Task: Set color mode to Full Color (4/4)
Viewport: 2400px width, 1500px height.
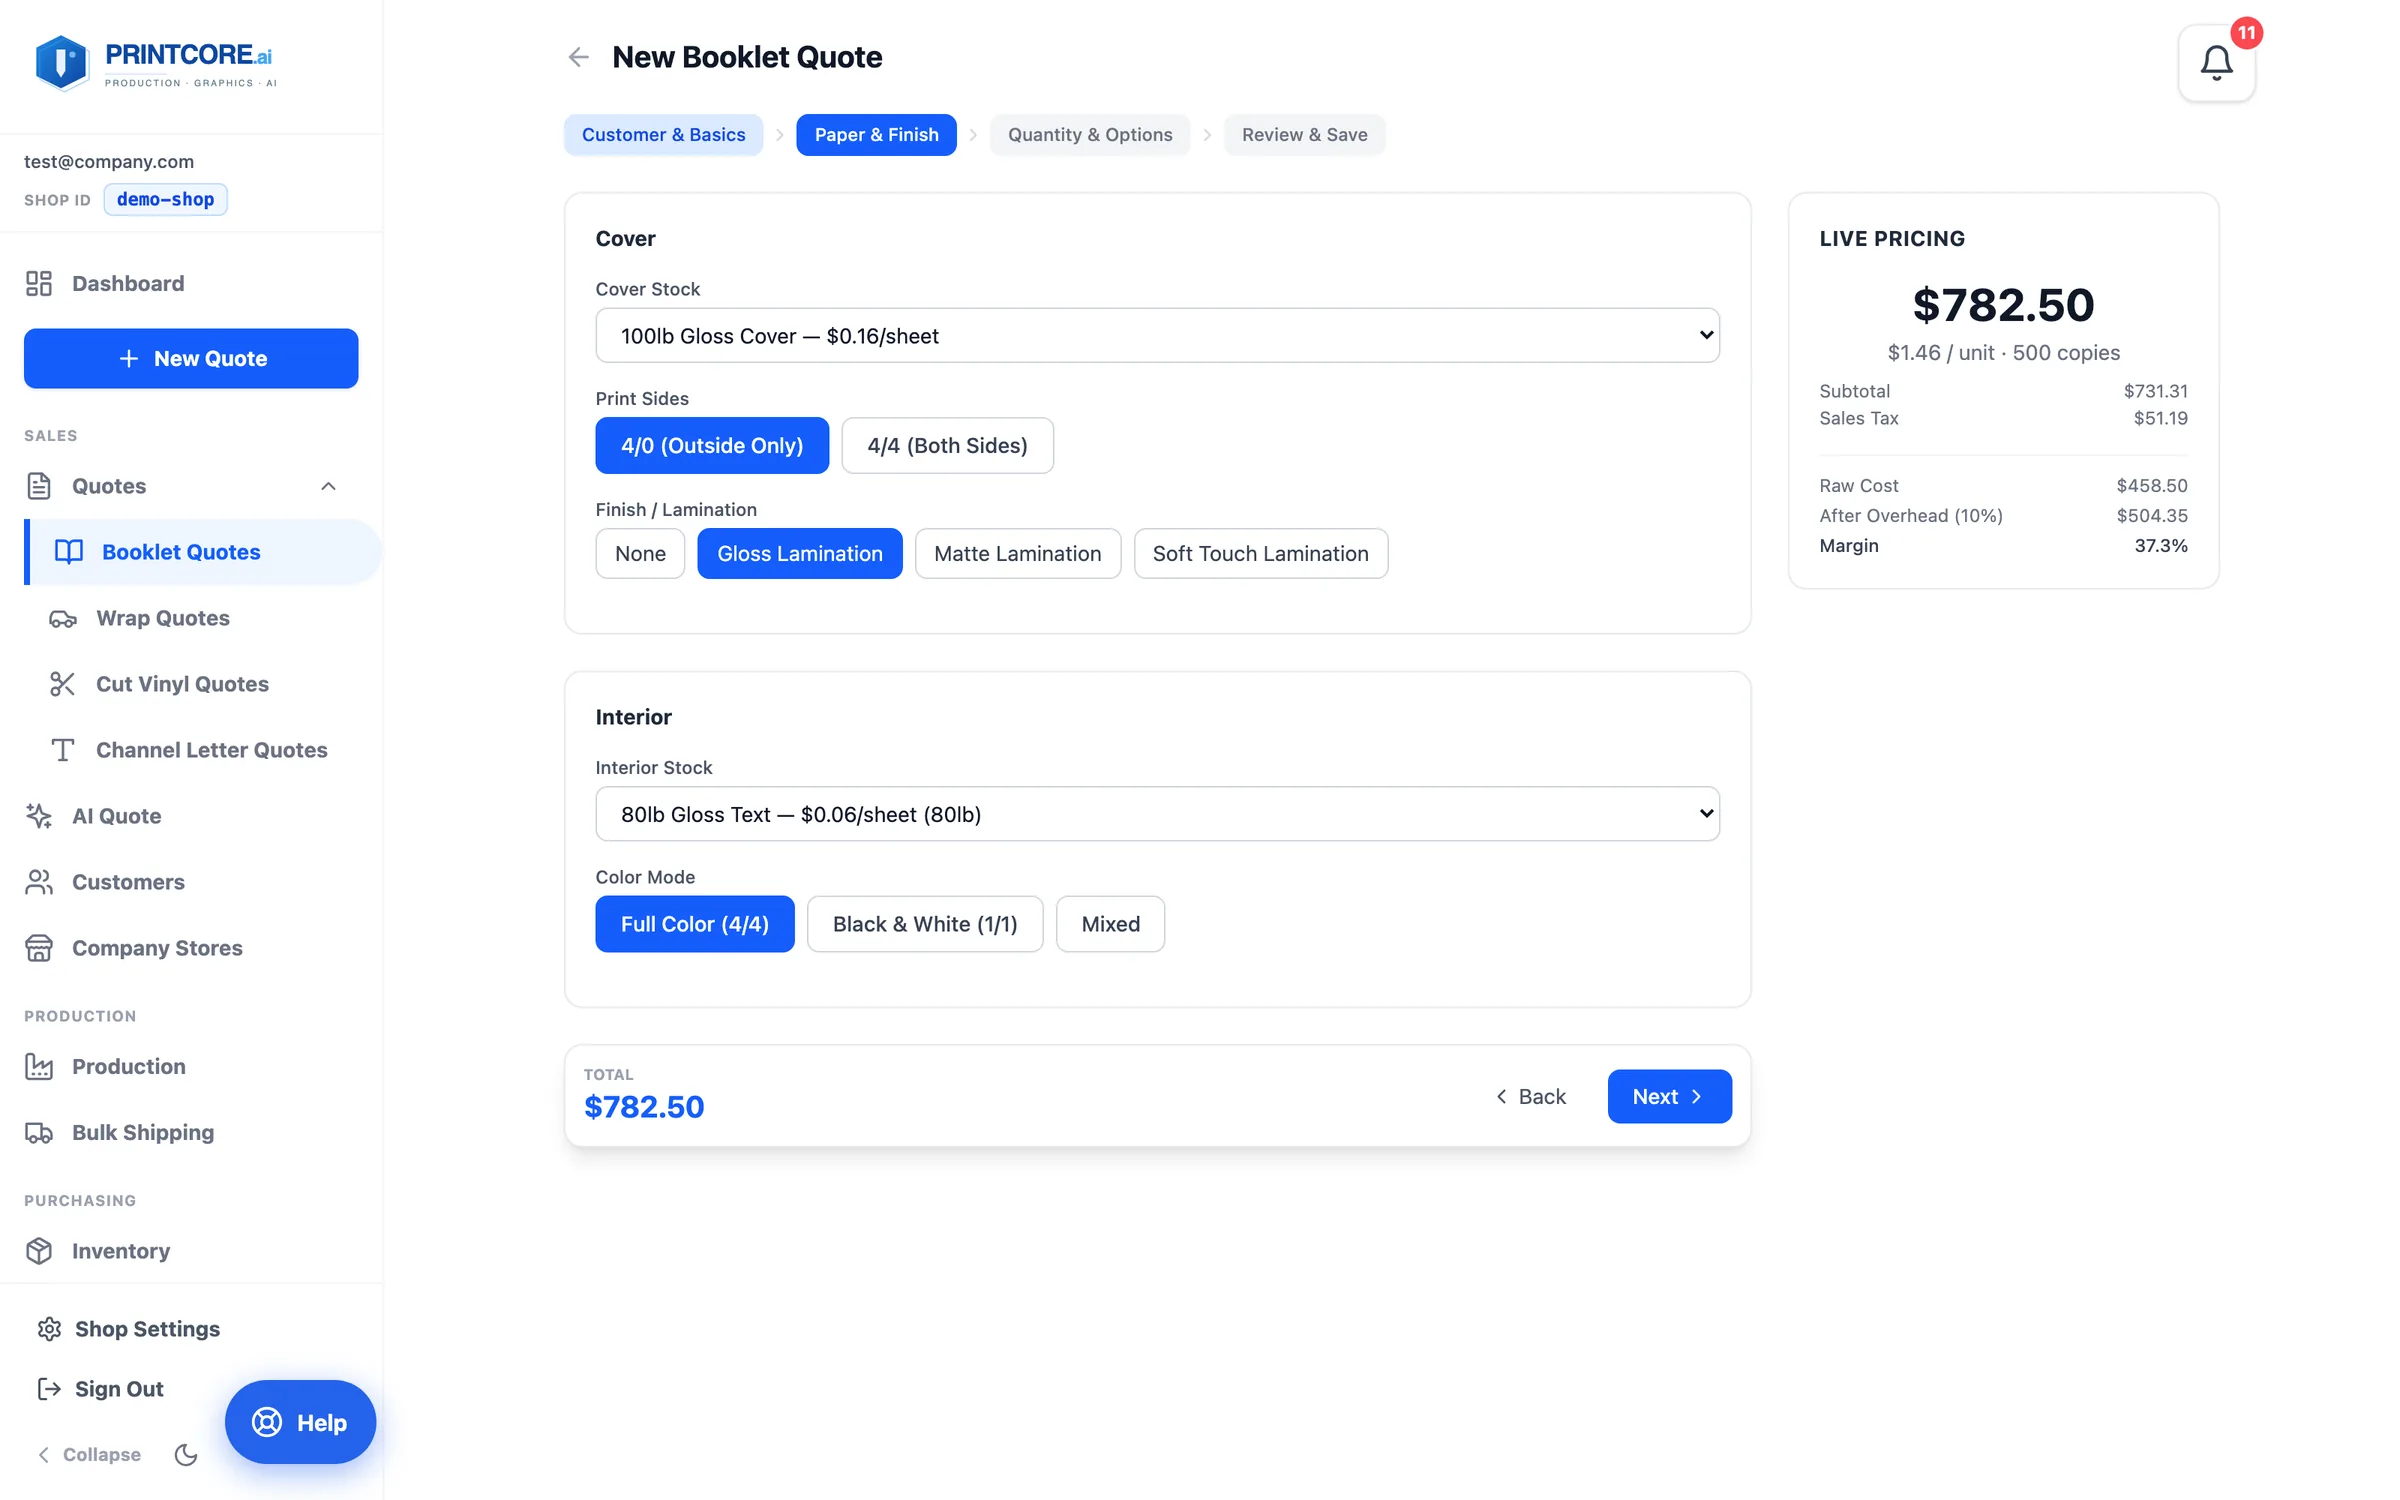Action: point(695,924)
